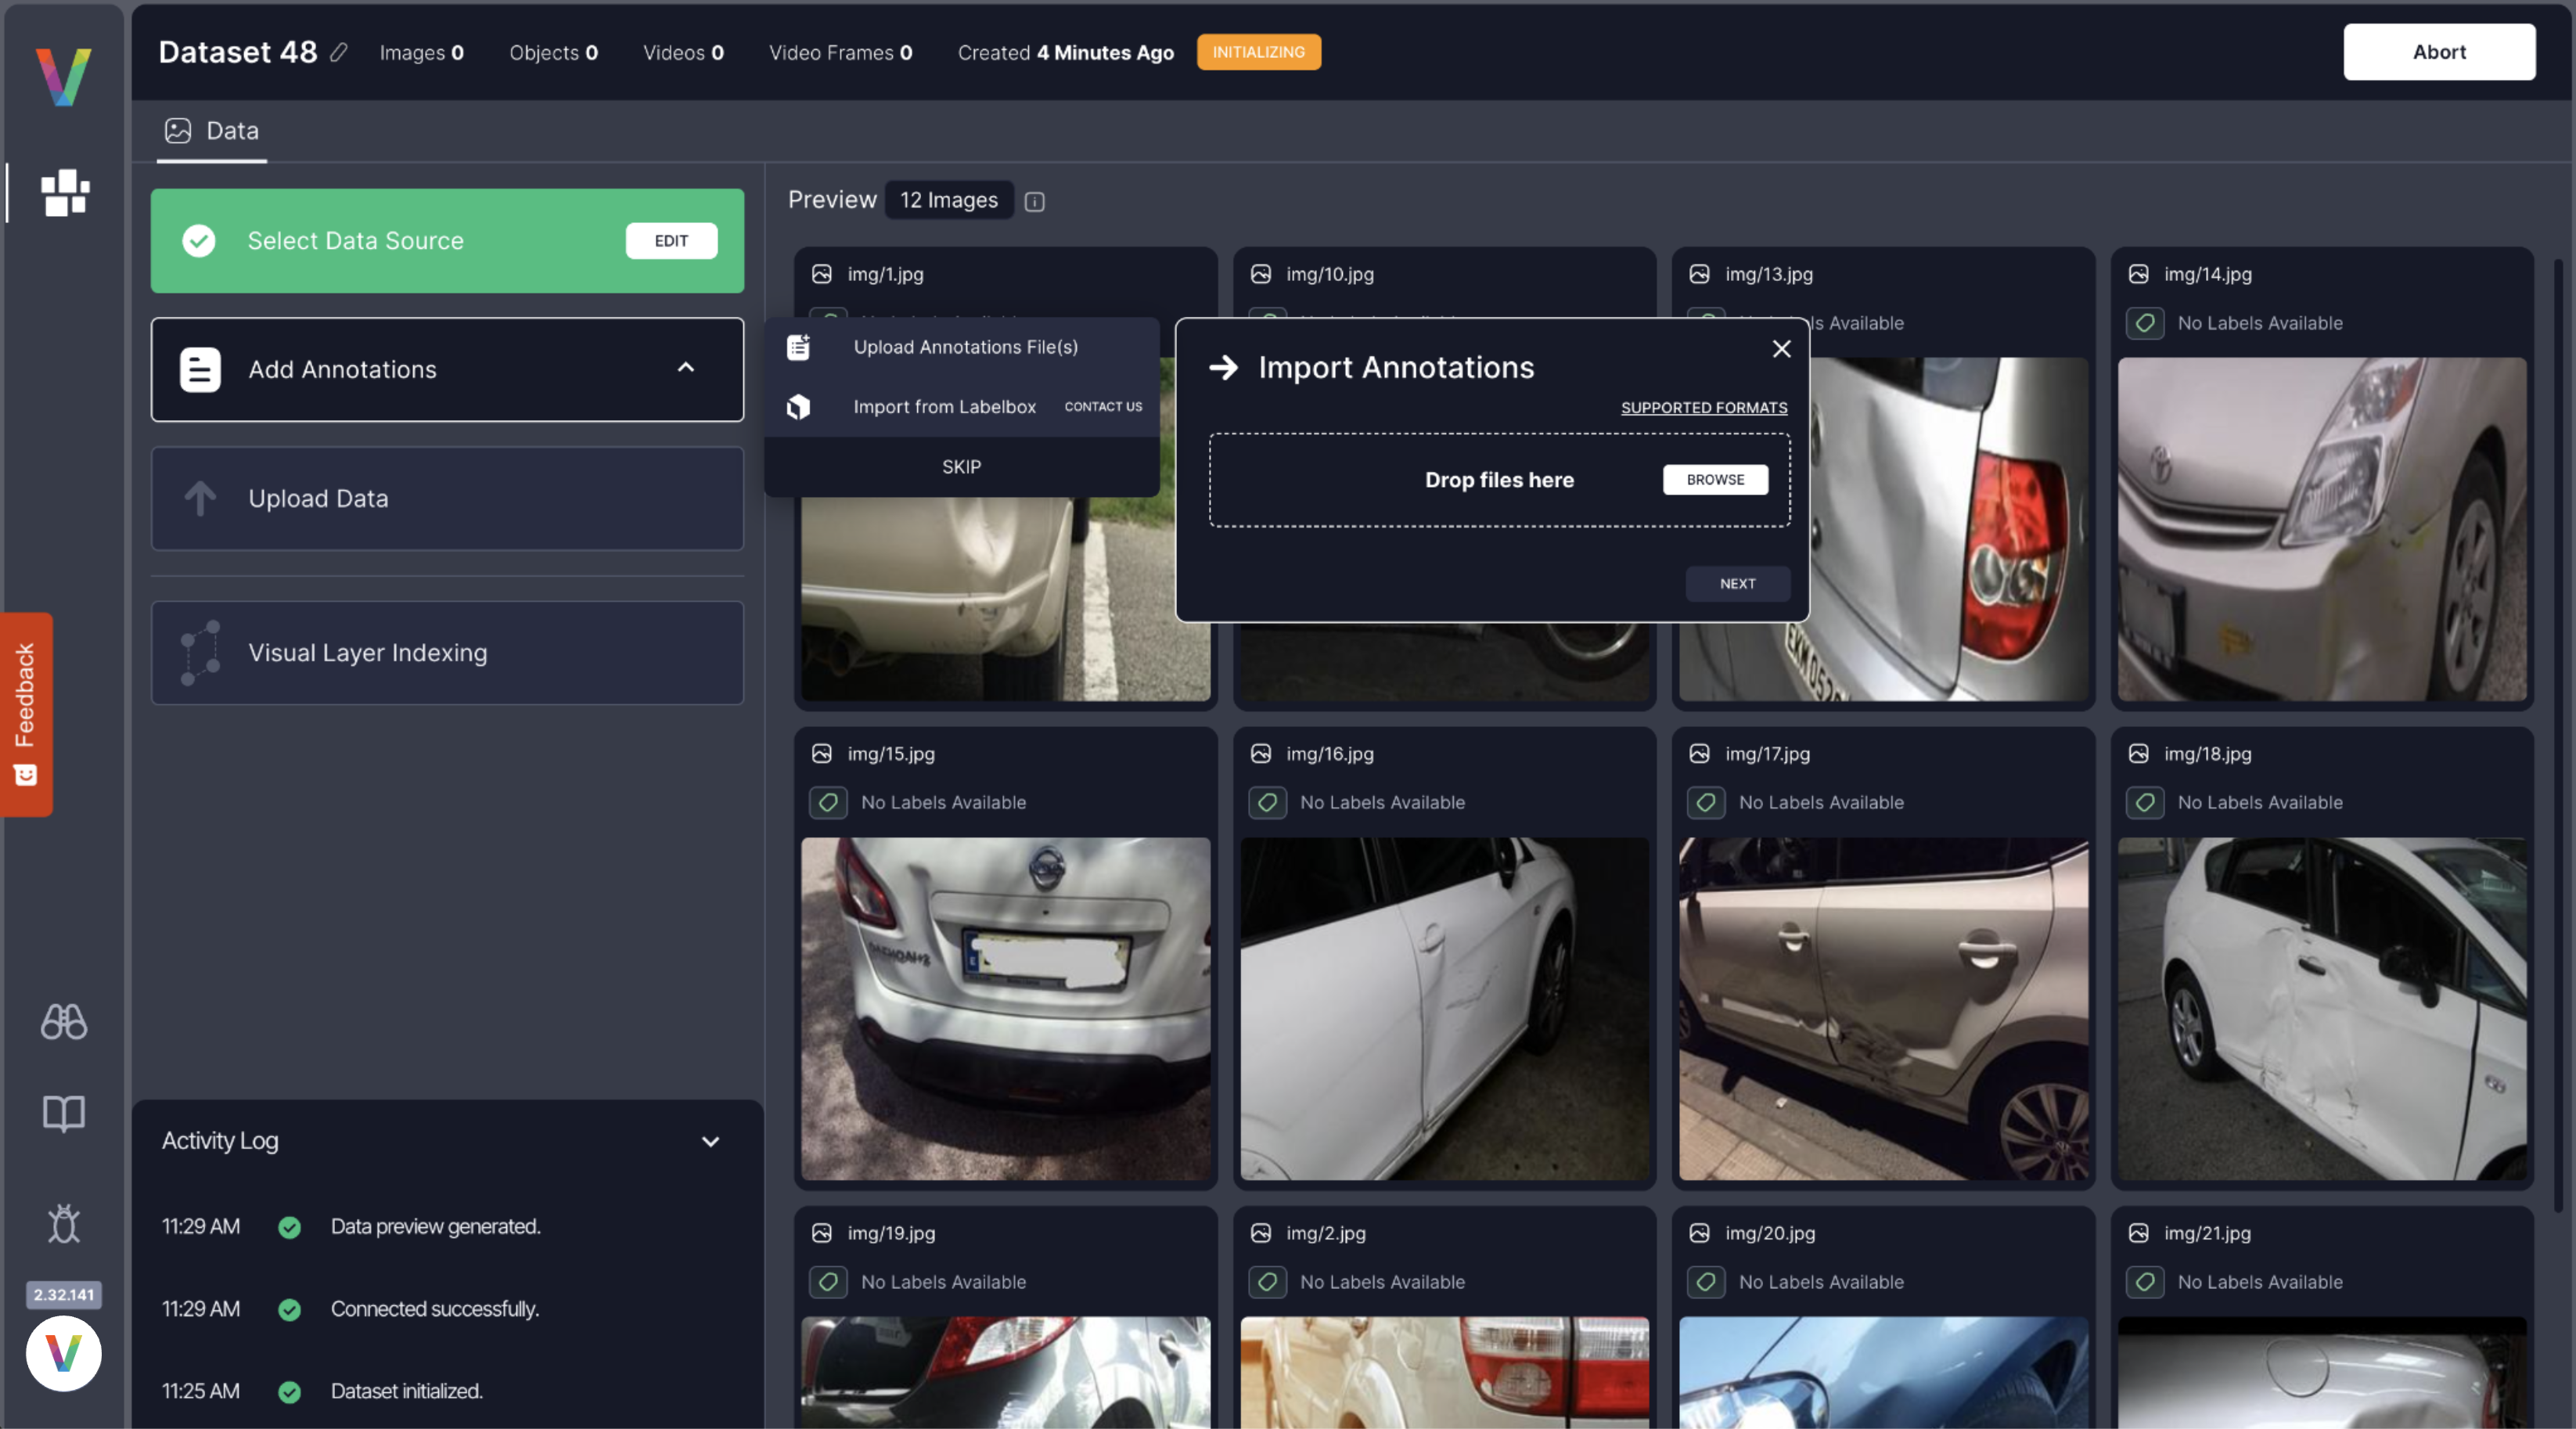Click the label tag icon on img/2.jpg
Screen dimensions: 2576x1429
coord(1267,1282)
